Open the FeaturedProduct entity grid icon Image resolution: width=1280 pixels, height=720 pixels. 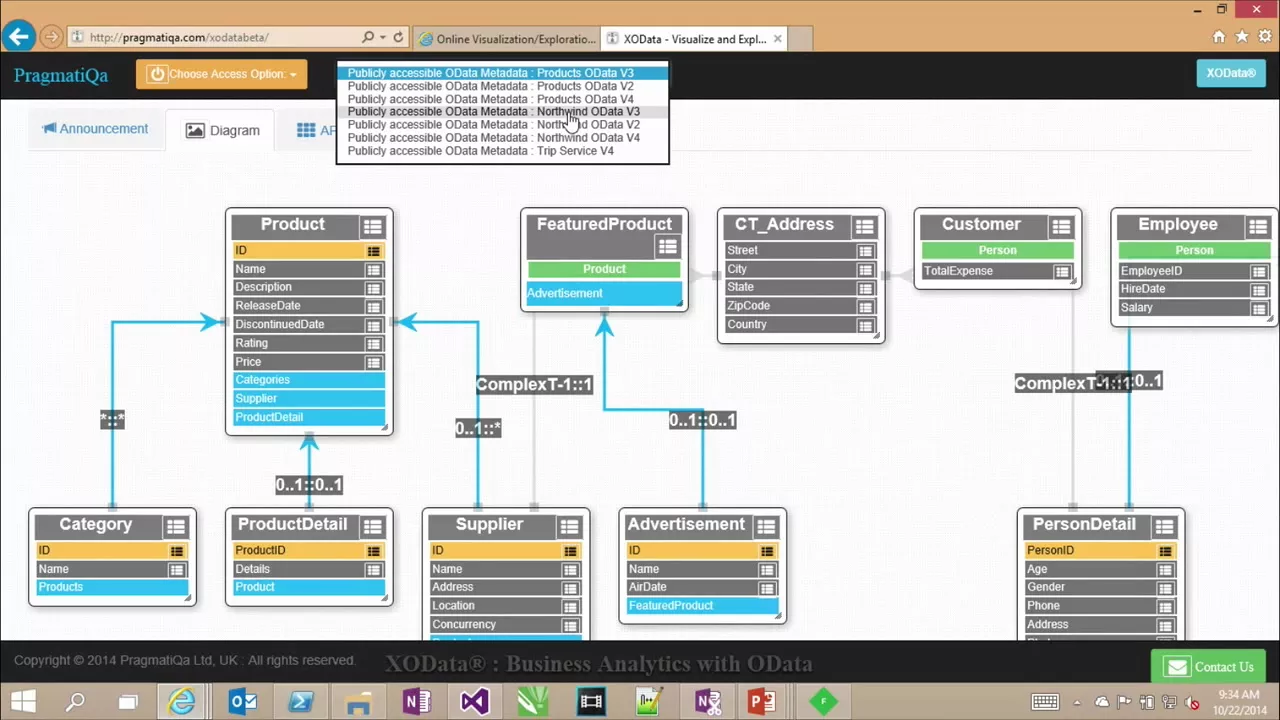click(x=667, y=246)
